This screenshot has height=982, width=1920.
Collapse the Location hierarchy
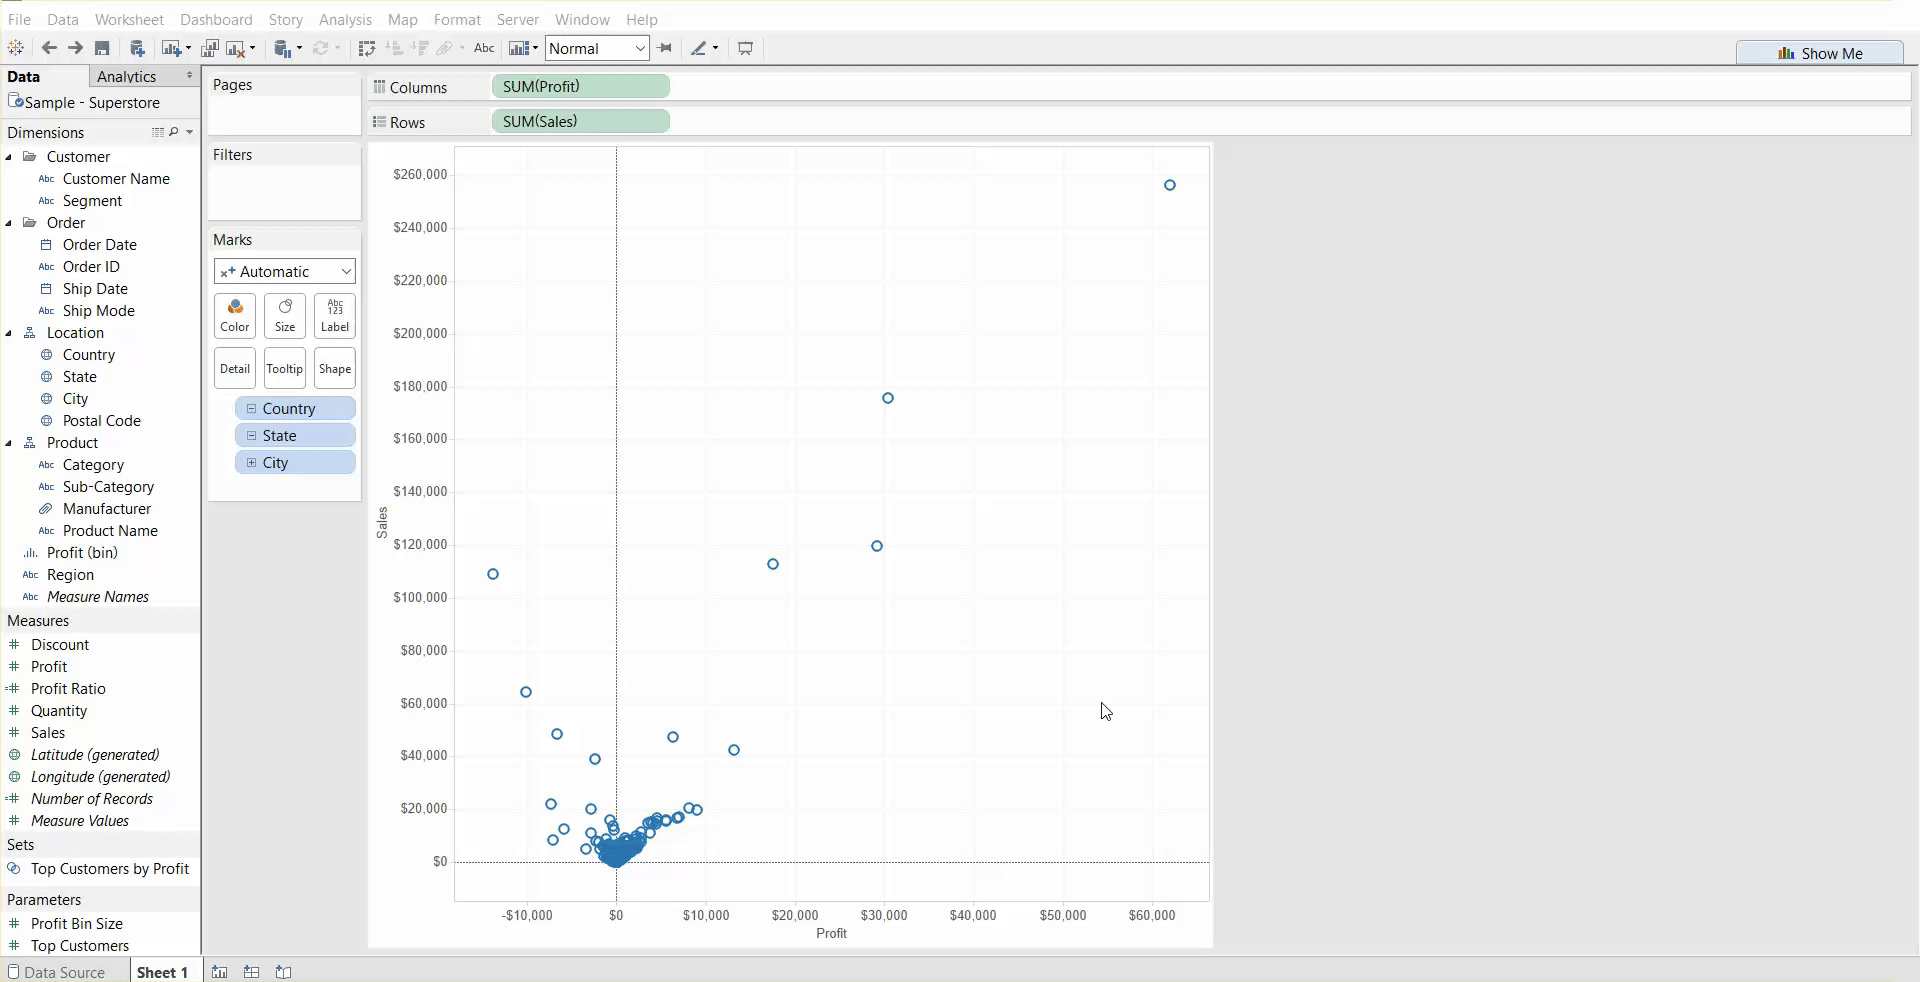(9, 333)
